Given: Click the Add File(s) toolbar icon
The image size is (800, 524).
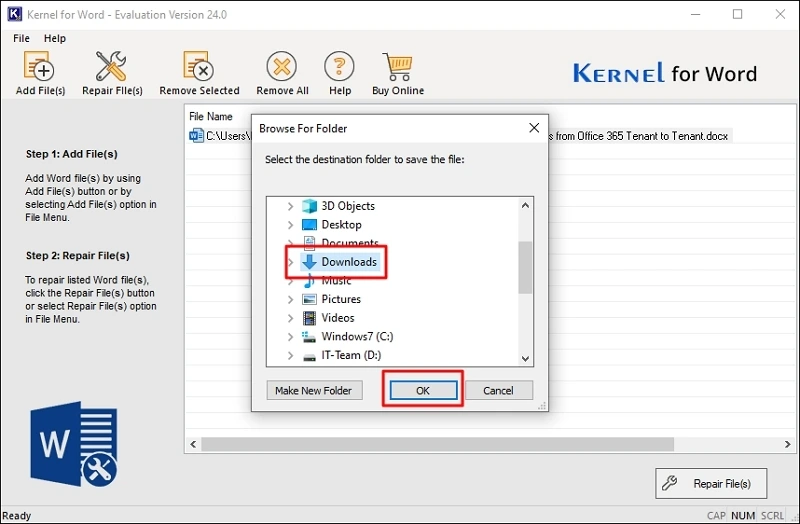Looking at the screenshot, I should [39, 66].
